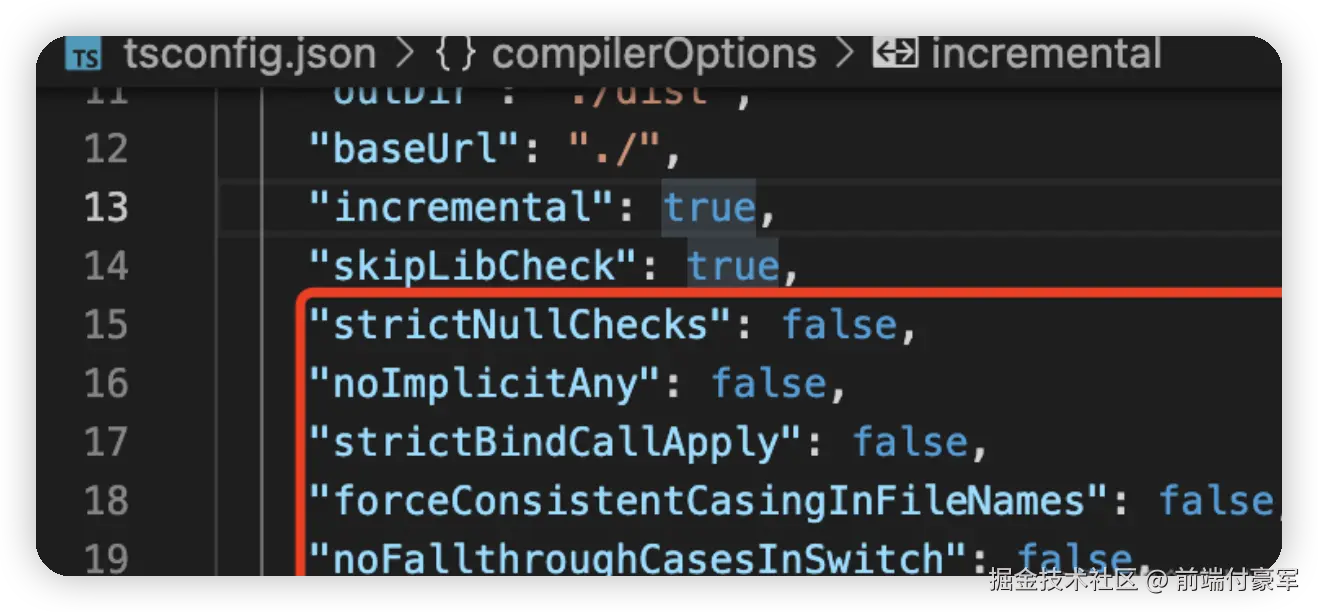Click line number 12 in gutter
1318x612 pixels.
coord(106,149)
